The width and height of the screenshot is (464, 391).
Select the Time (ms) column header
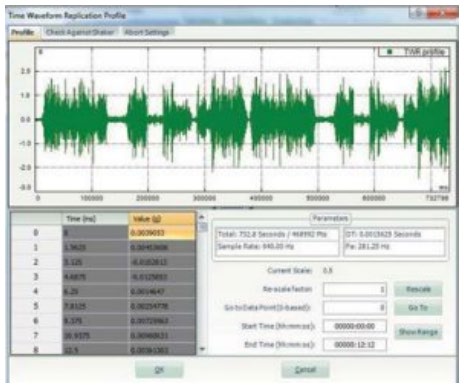pyautogui.click(x=95, y=219)
